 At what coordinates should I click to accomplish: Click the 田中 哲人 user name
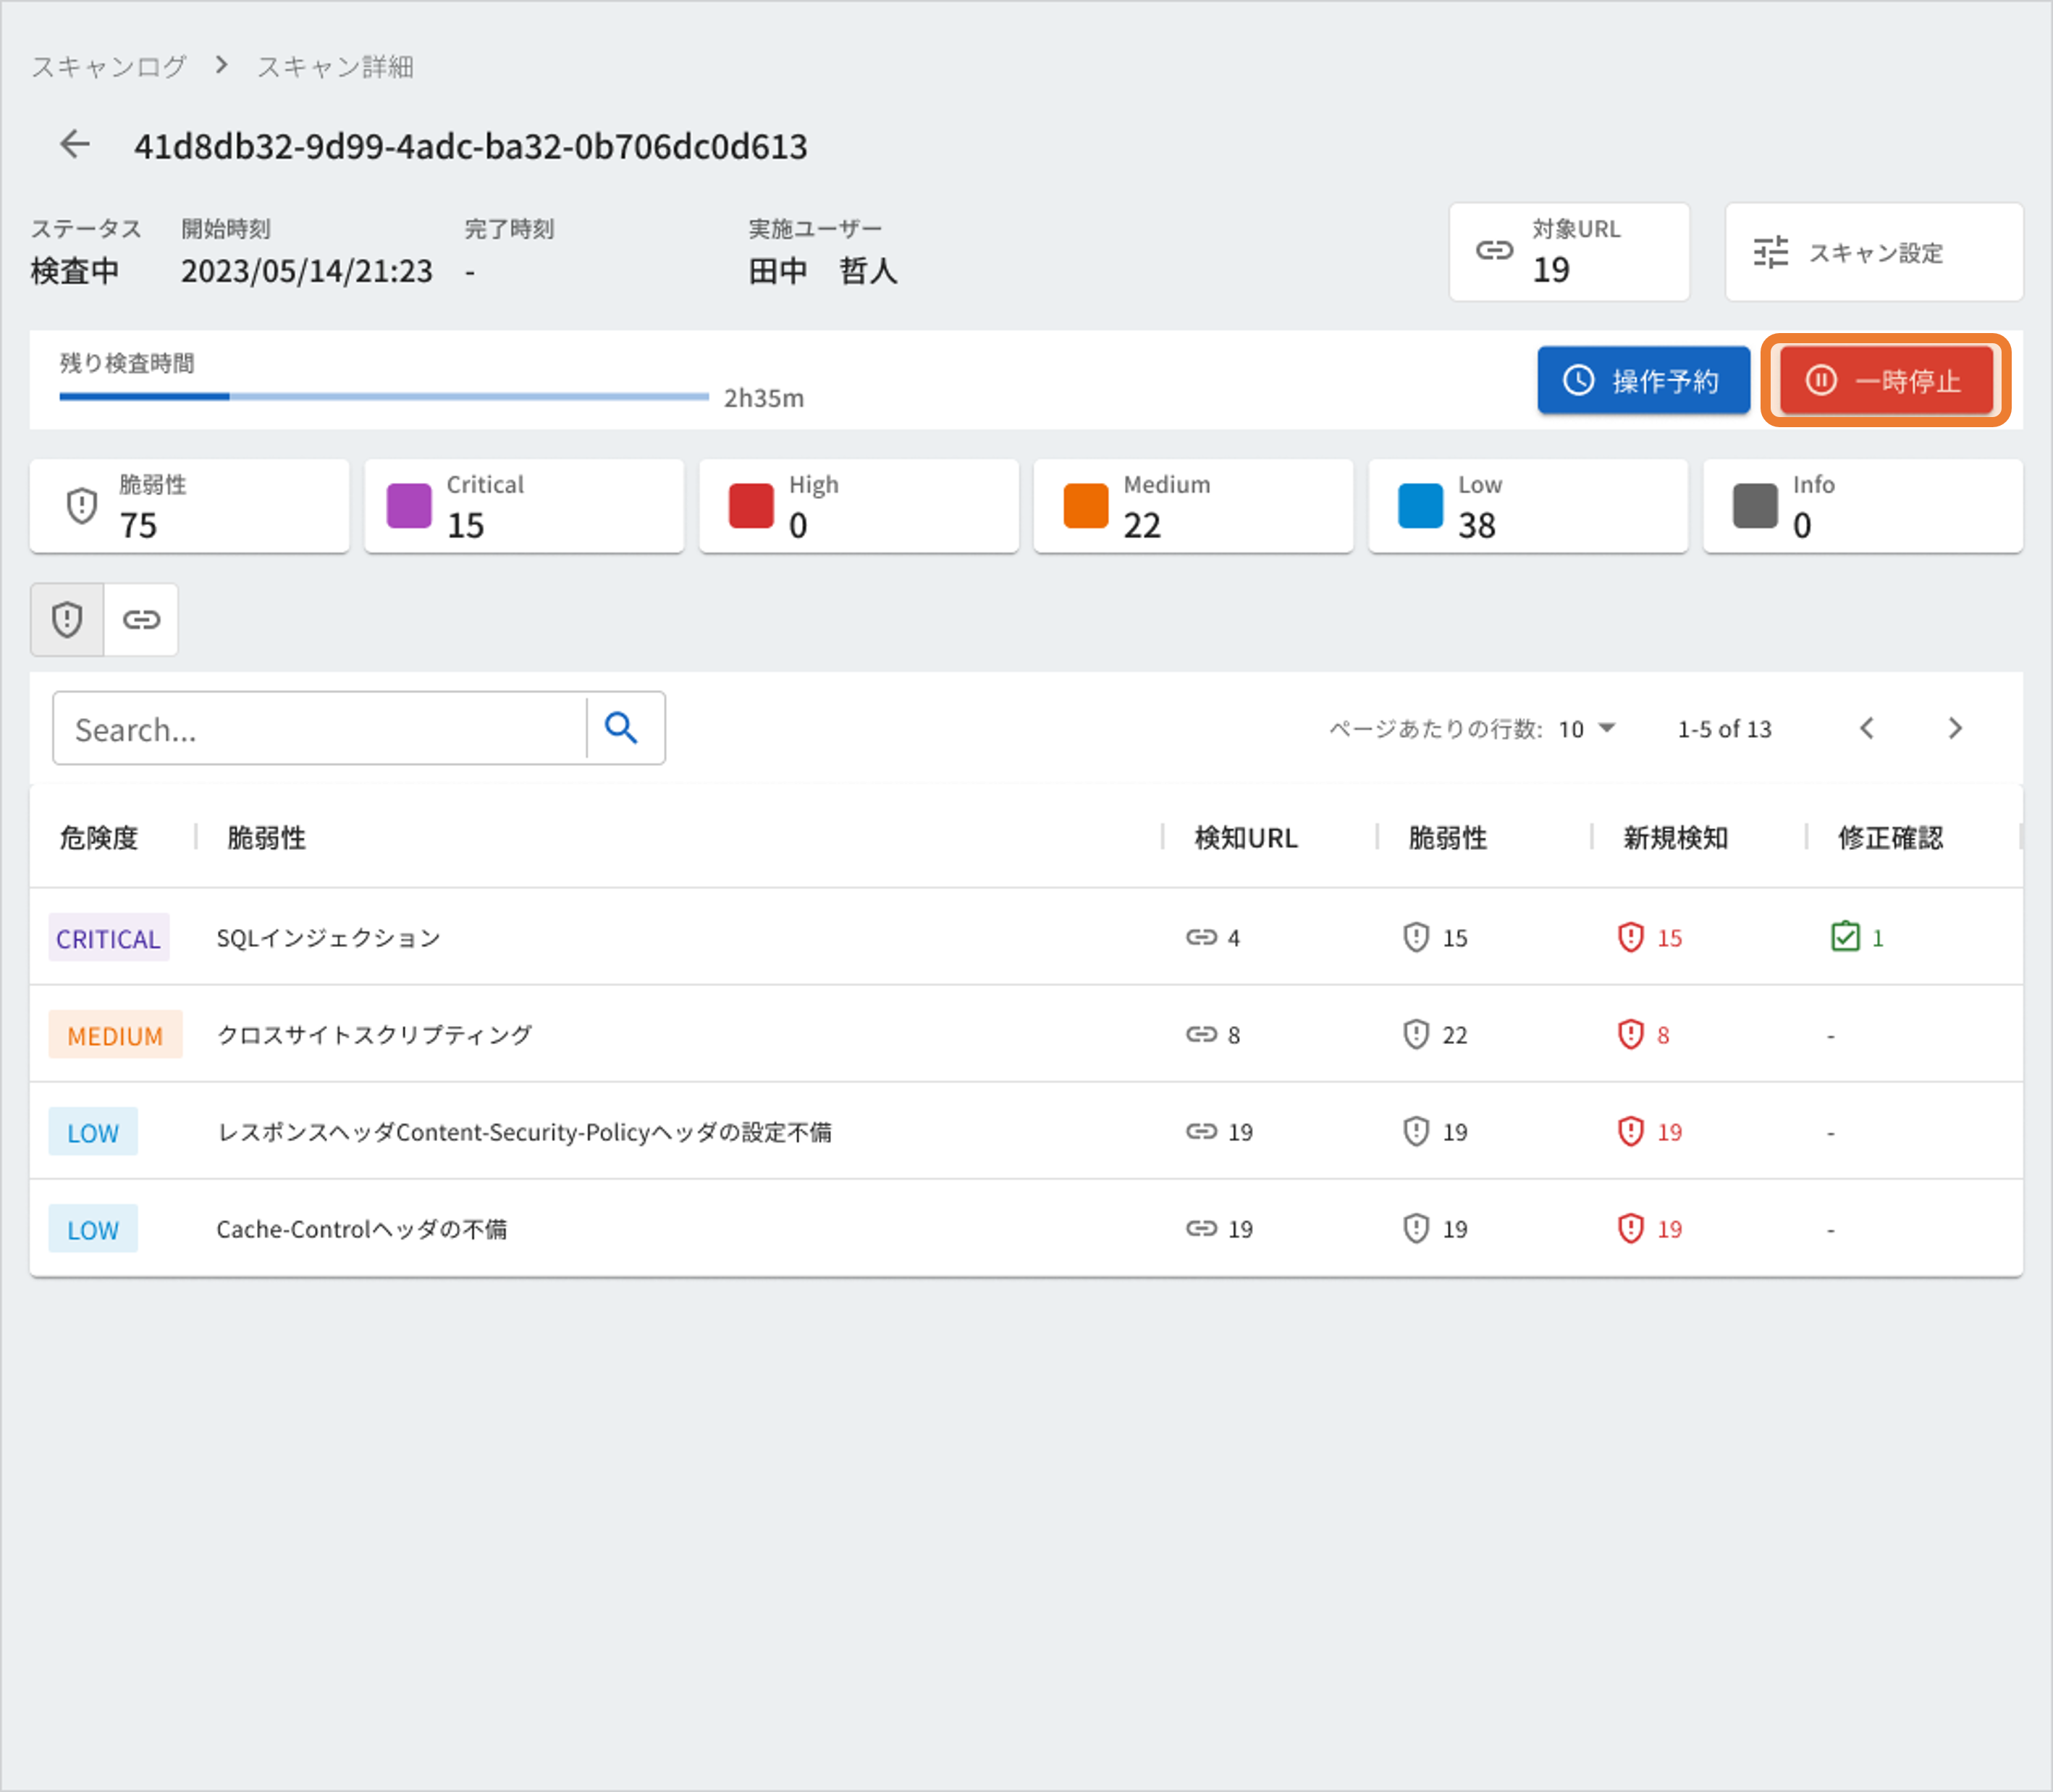click(823, 271)
